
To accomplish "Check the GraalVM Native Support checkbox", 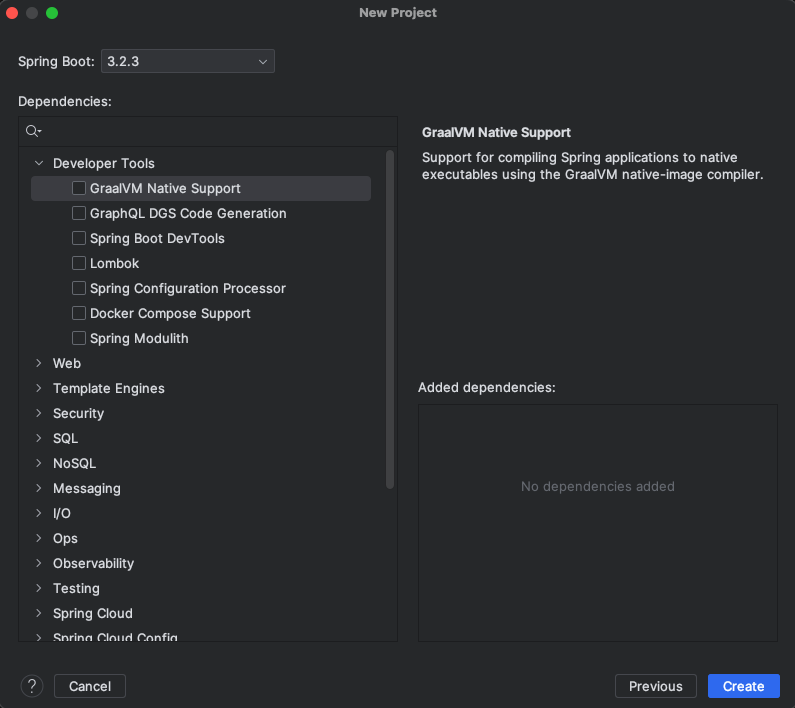I will [x=79, y=188].
